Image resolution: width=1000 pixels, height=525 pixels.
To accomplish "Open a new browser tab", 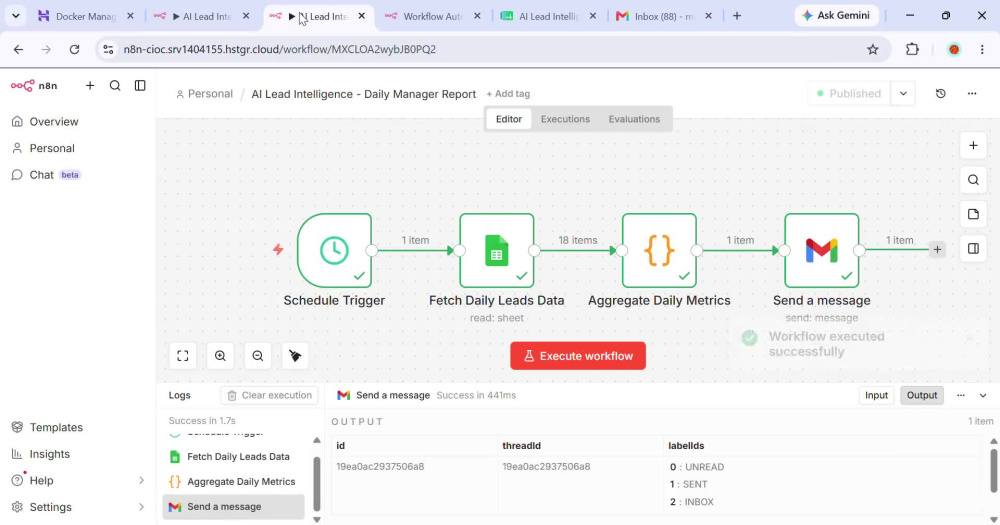I will (x=737, y=16).
